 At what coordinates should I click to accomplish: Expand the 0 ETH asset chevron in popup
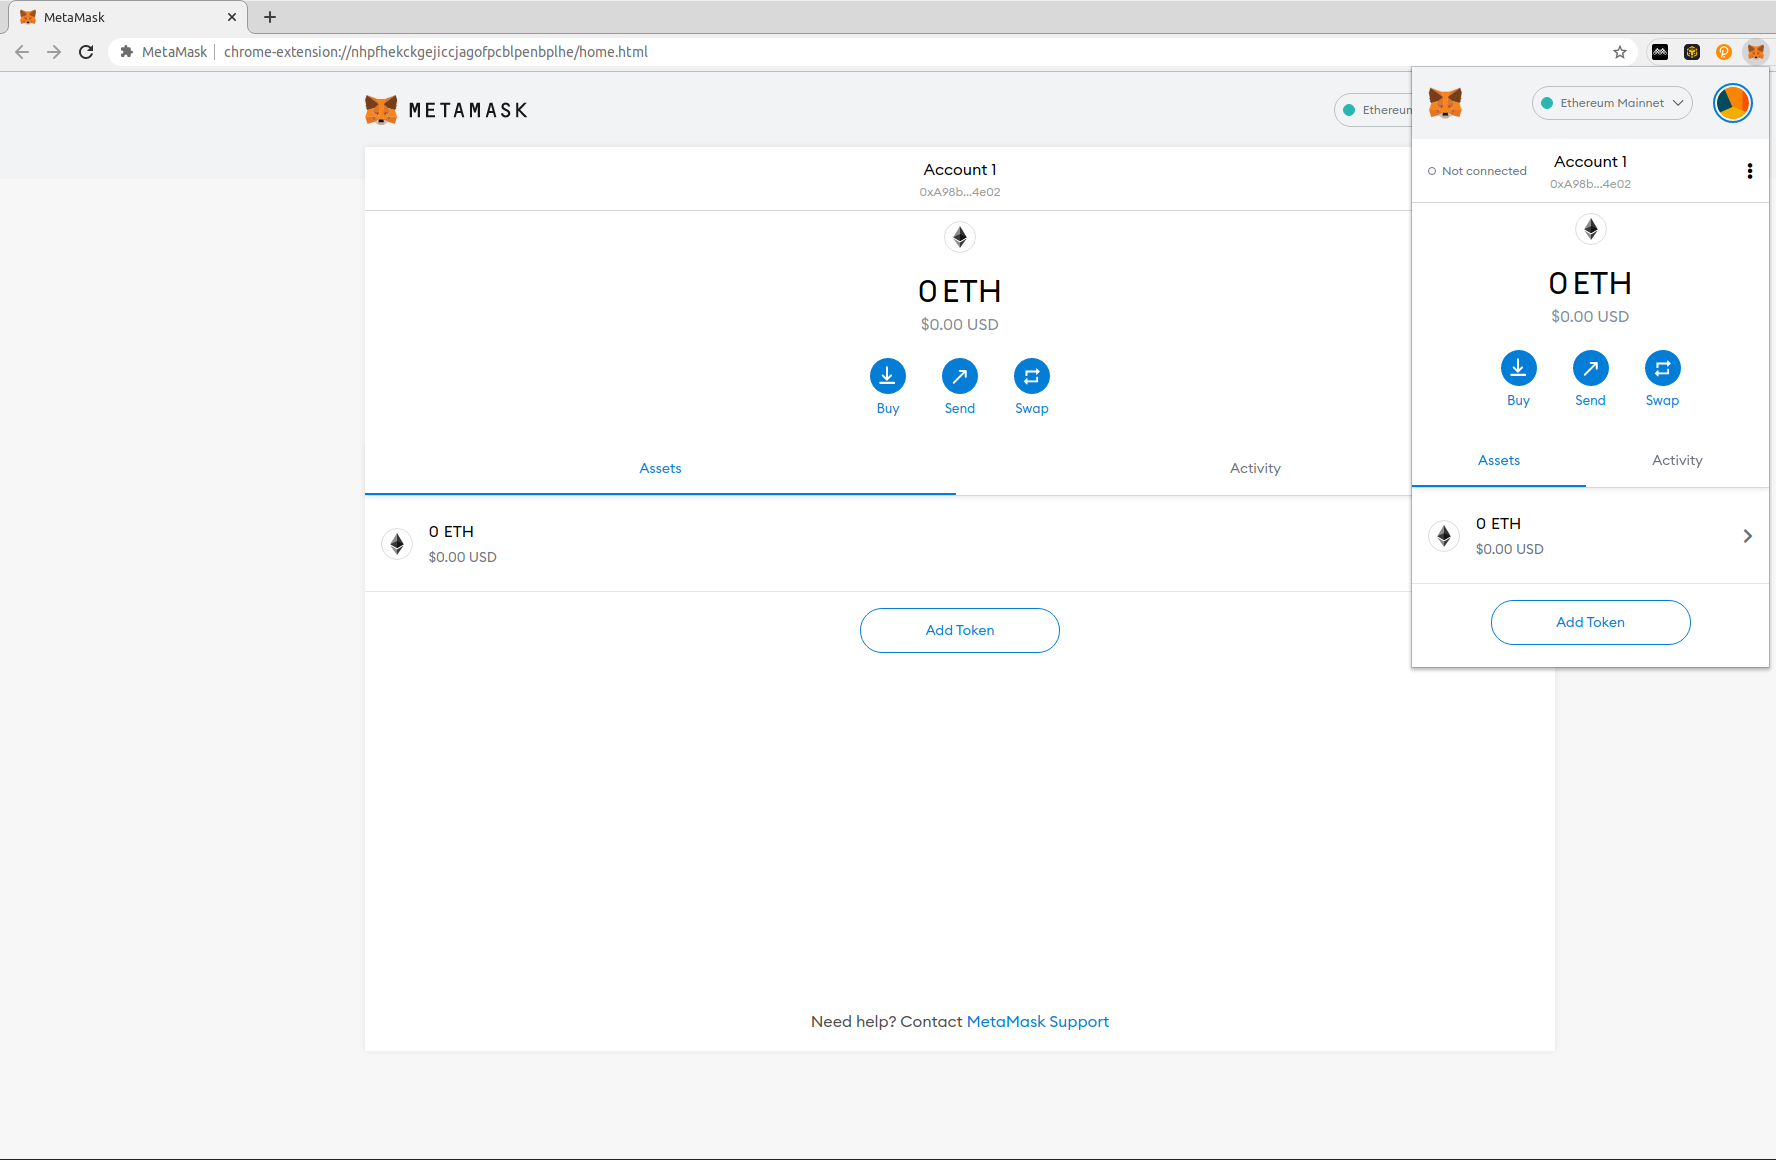(1748, 536)
